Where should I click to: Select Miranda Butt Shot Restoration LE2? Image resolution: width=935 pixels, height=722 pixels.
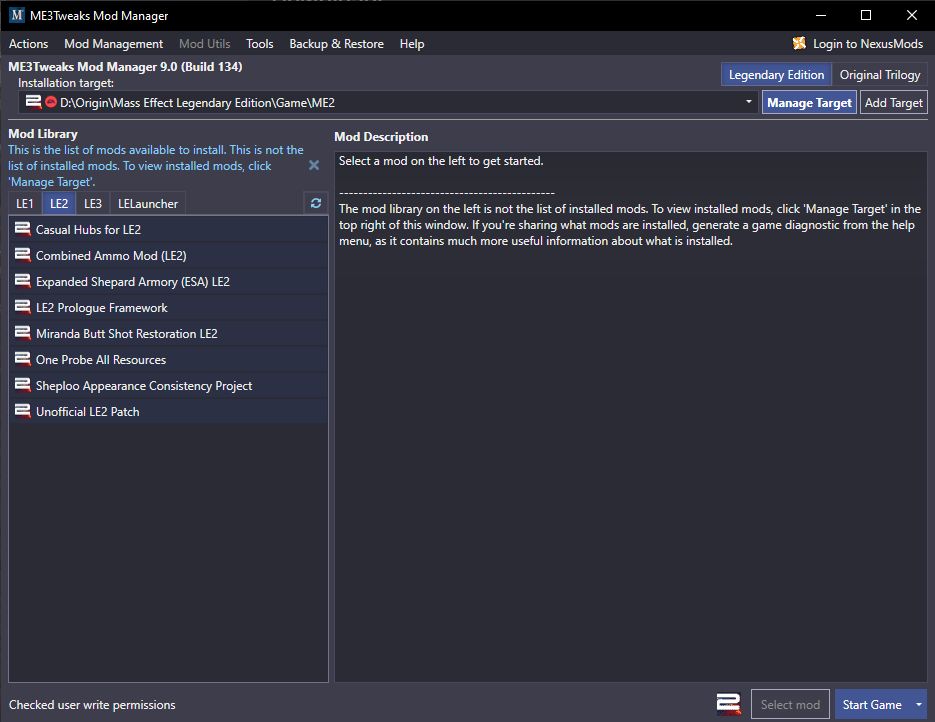click(168, 333)
